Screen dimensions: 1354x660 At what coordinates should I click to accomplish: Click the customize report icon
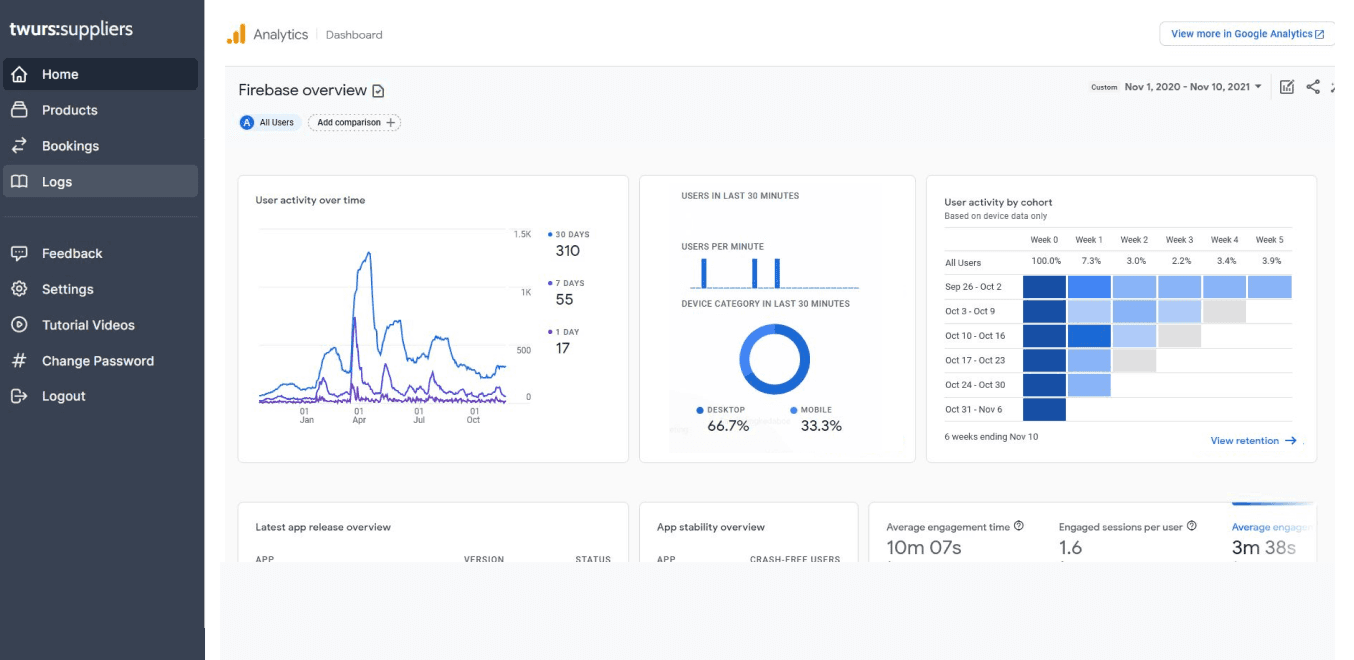pos(1287,87)
